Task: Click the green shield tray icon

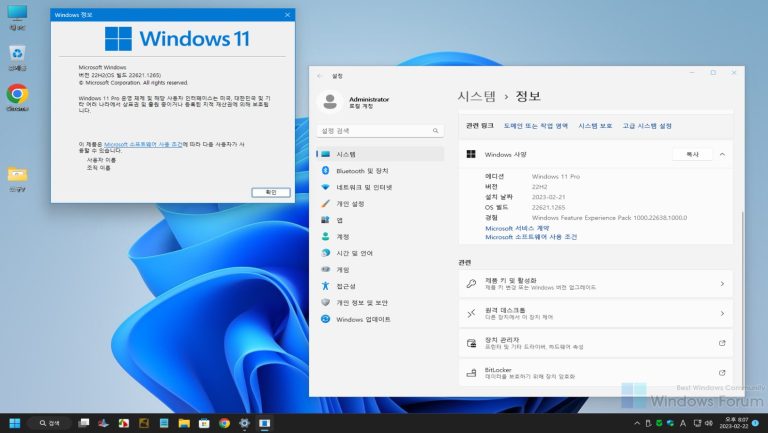Action: [659, 423]
